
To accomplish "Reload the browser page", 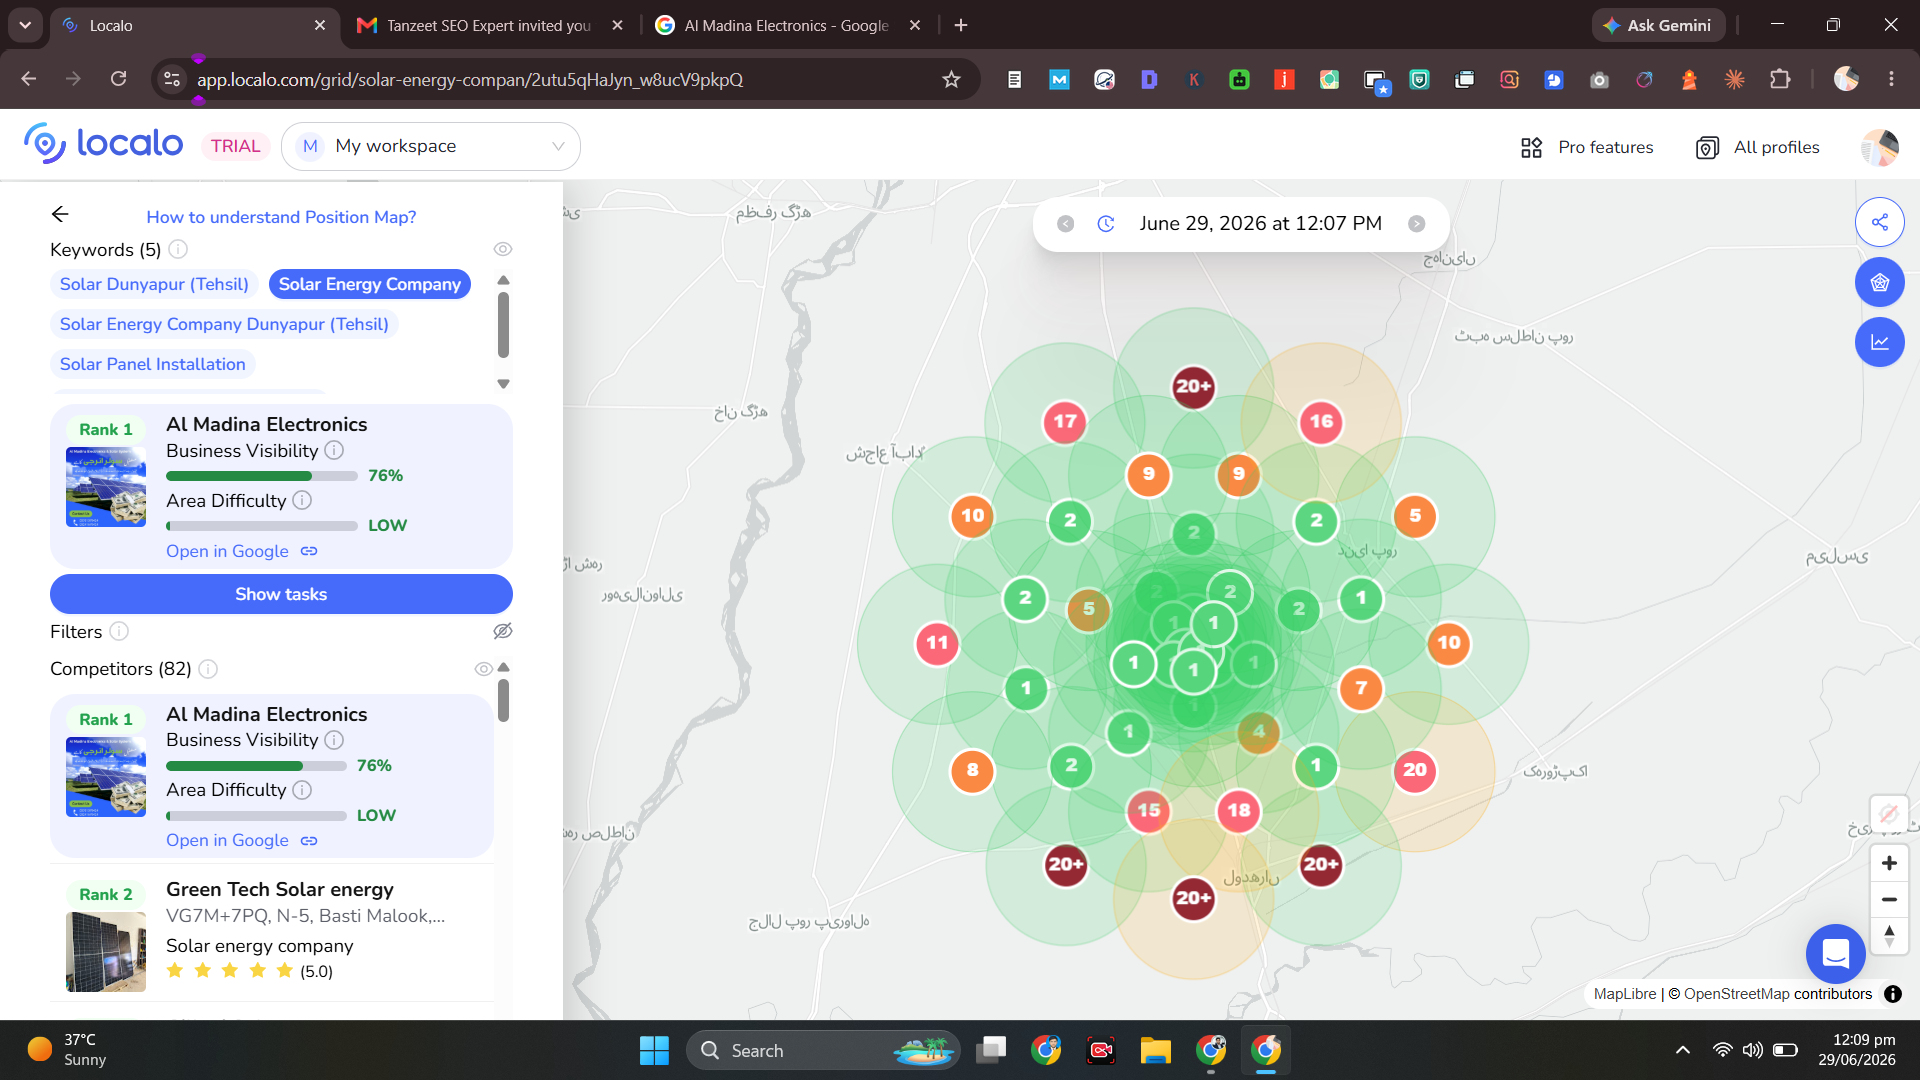I will click(118, 79).
